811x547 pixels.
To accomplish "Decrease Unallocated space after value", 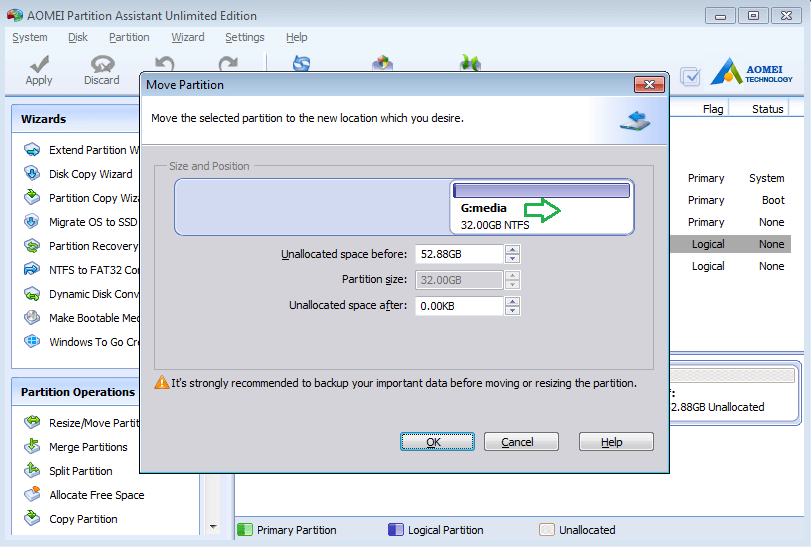I will (x=512, y=310).
